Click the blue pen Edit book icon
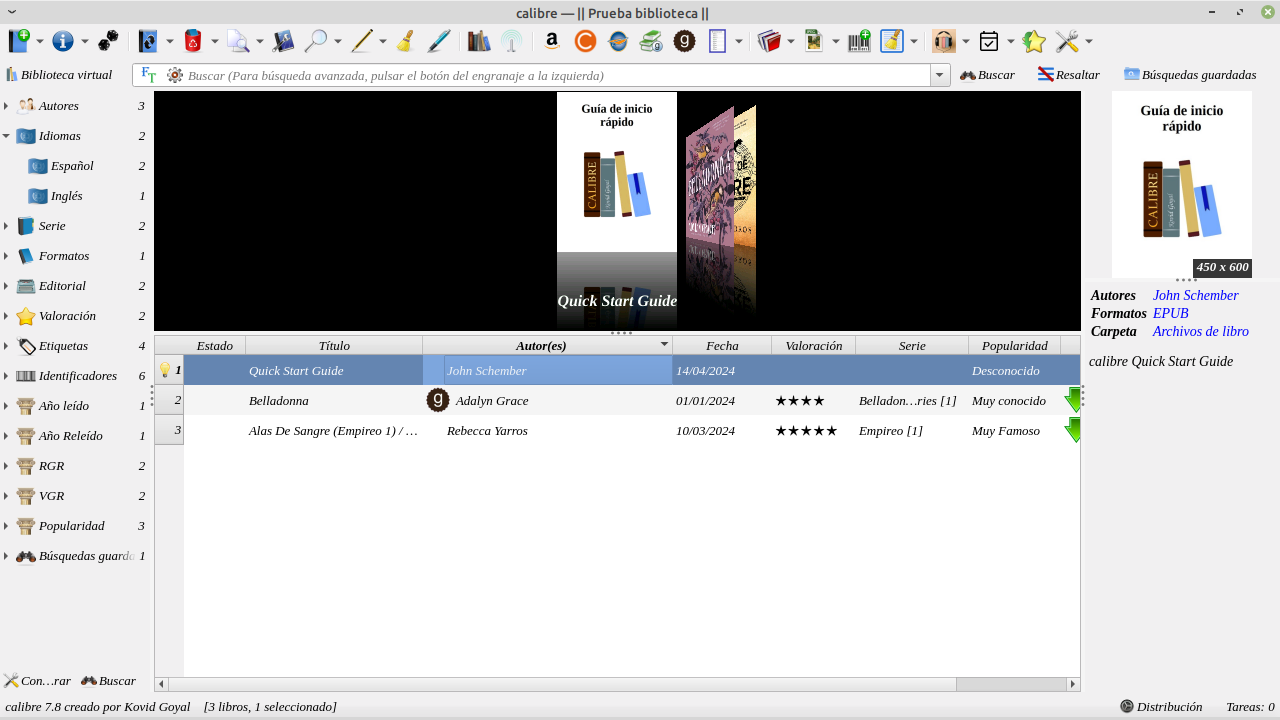 pos(438,41)
